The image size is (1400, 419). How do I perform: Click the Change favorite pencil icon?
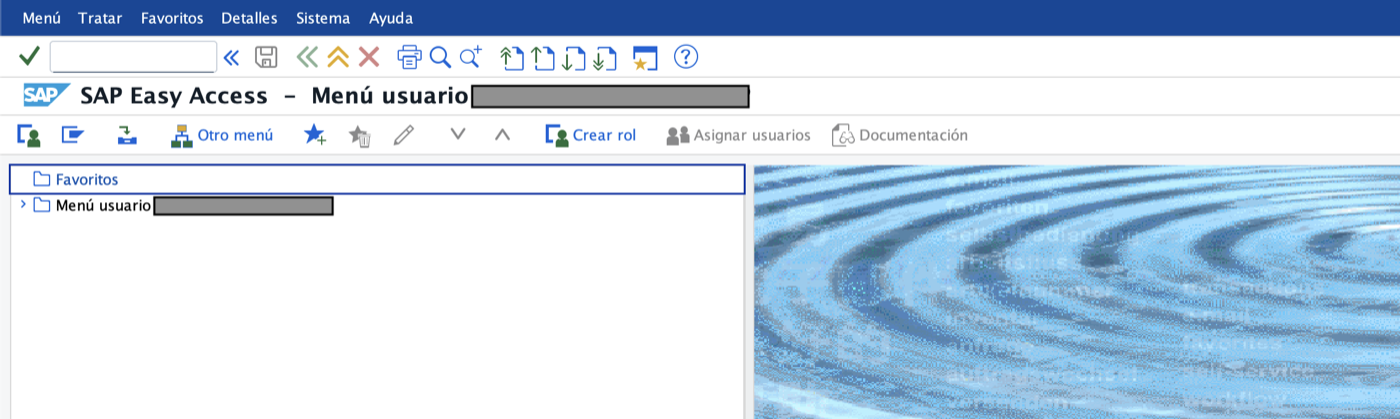404,135
